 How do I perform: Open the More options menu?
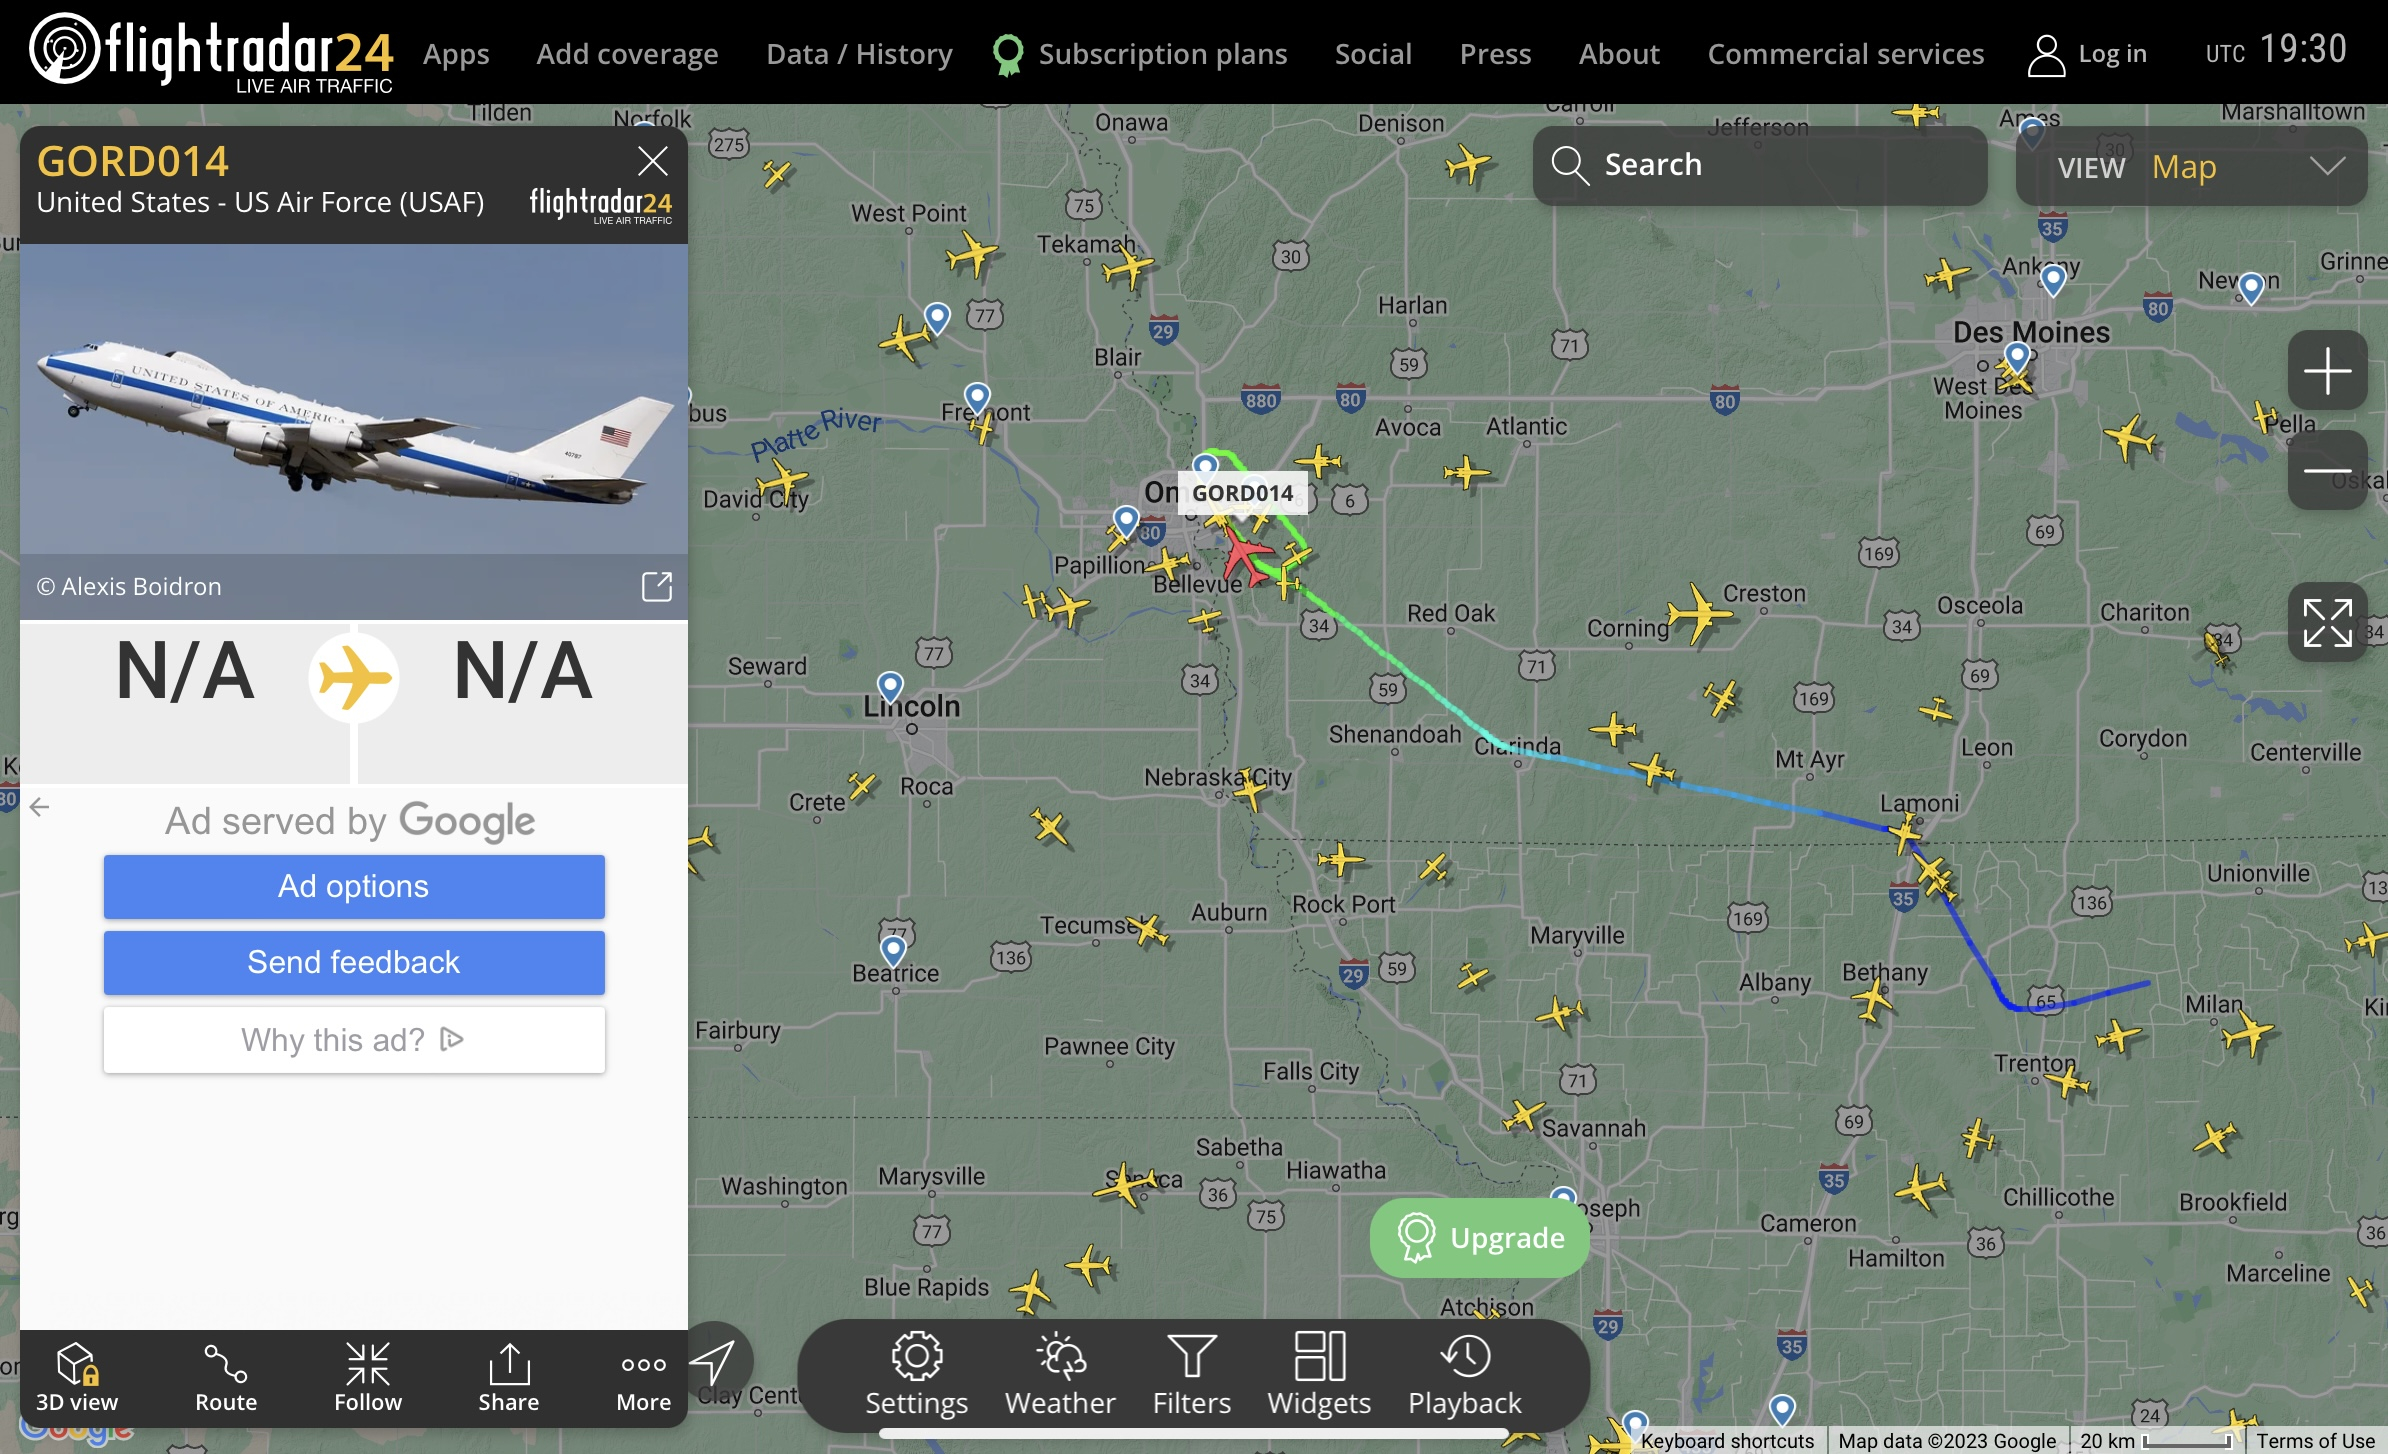click(x=643, y=1377)
